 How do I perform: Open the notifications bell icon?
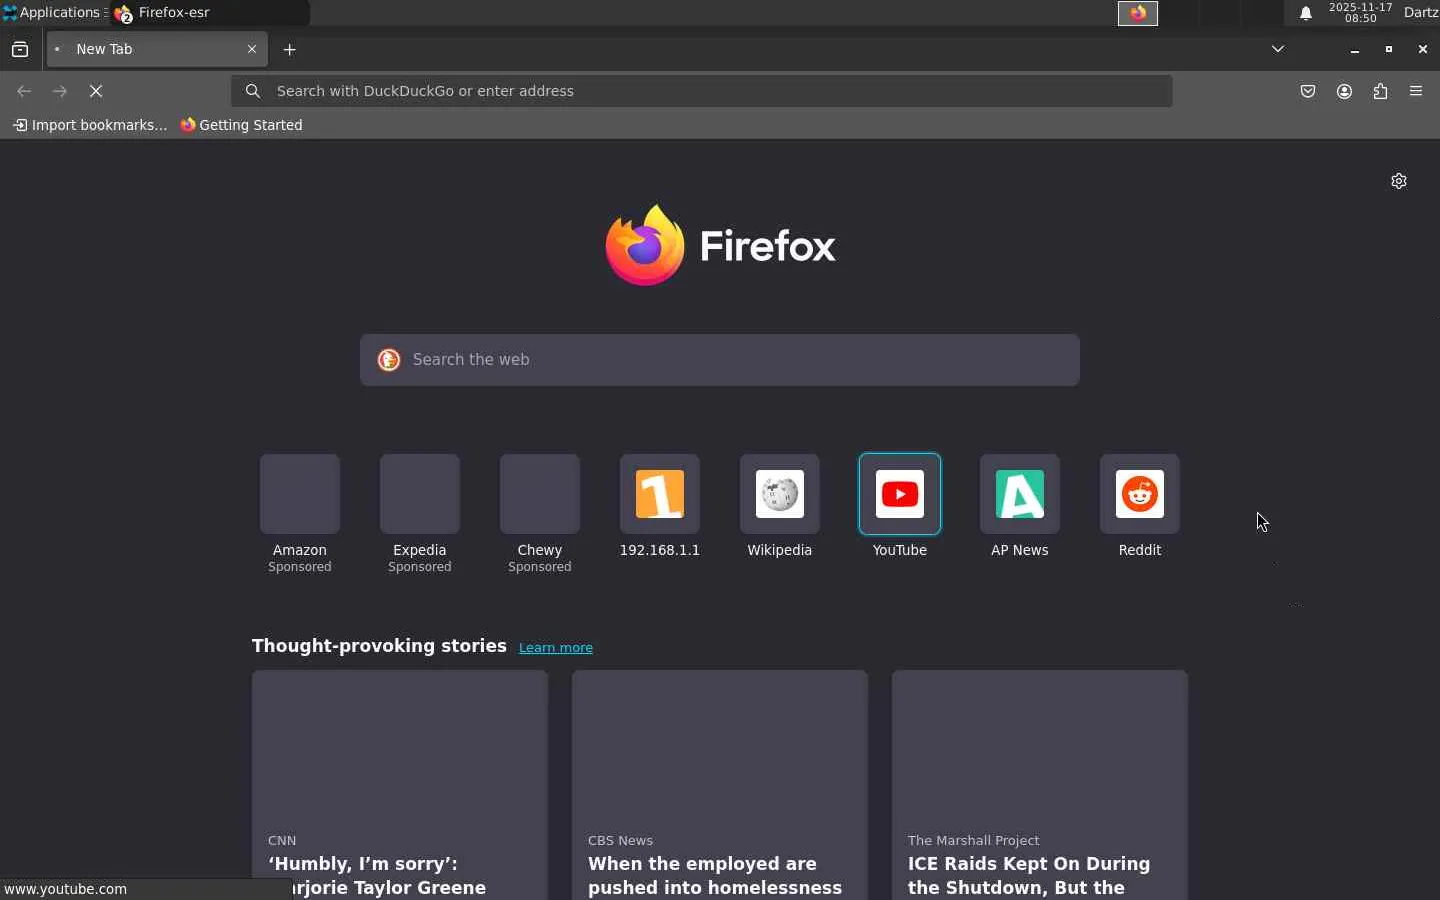click(1306, 13)
